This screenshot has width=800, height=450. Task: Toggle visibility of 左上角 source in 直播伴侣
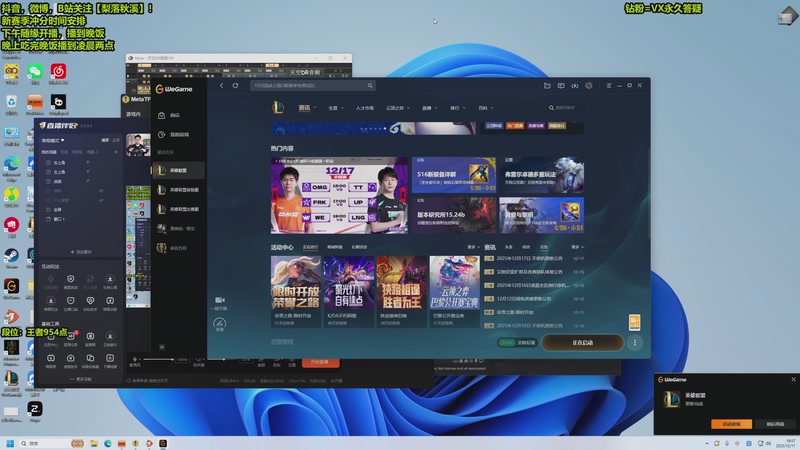pyautogui.click(x=88, y=172)
